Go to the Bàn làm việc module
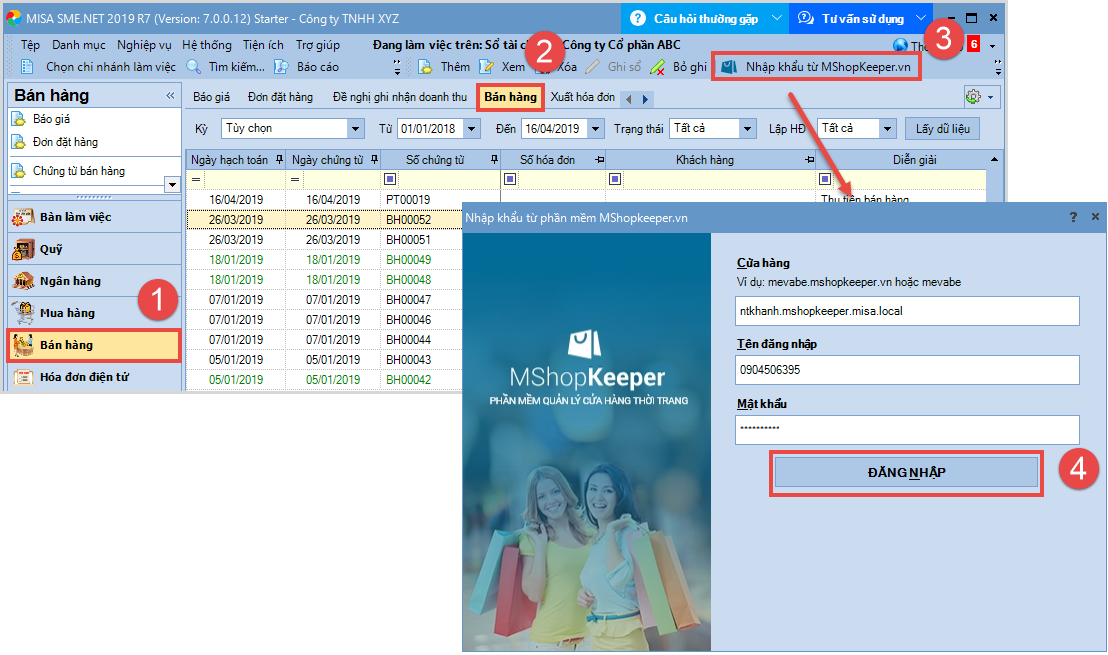The width and height of the screenshot is (1108, 655). pos(95,217)
